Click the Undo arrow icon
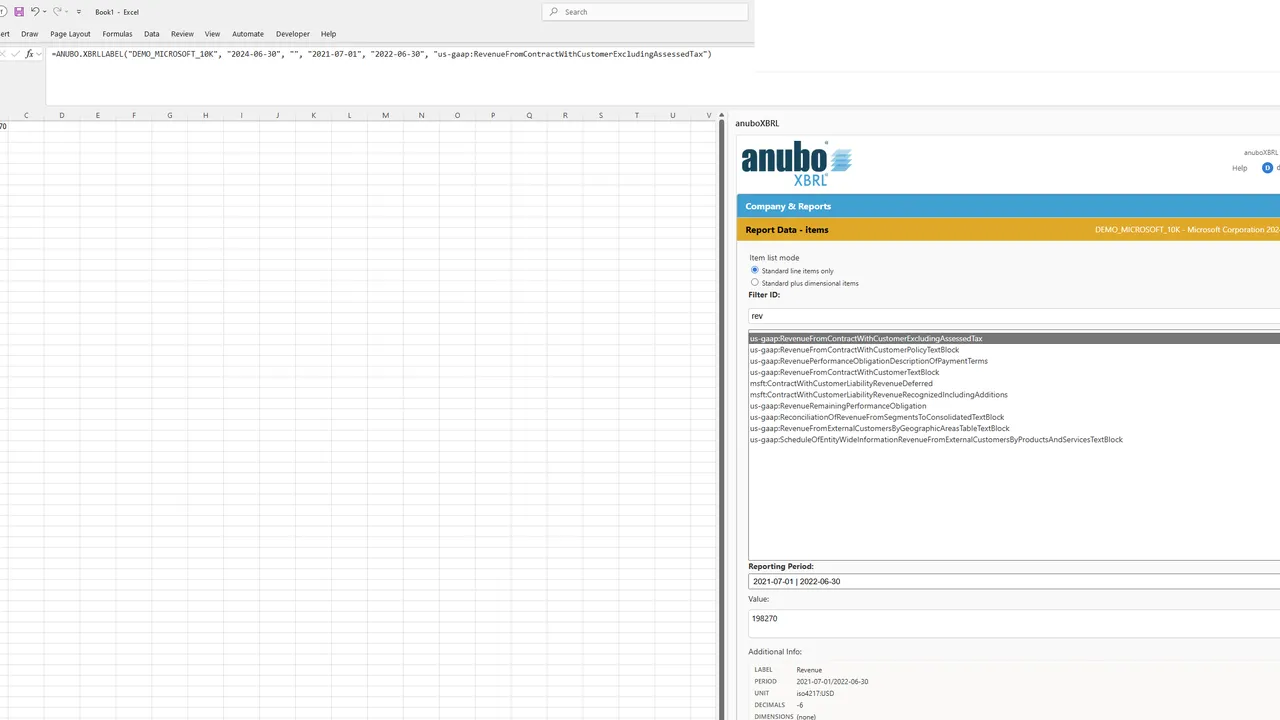This screenshot has height=720, width=1280. [35, 12]
